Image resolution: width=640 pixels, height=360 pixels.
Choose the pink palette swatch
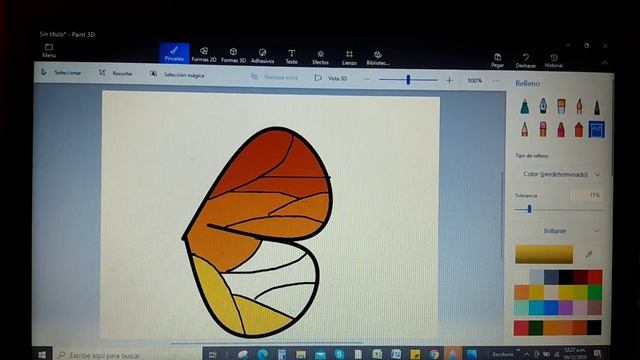click(580, 307)
